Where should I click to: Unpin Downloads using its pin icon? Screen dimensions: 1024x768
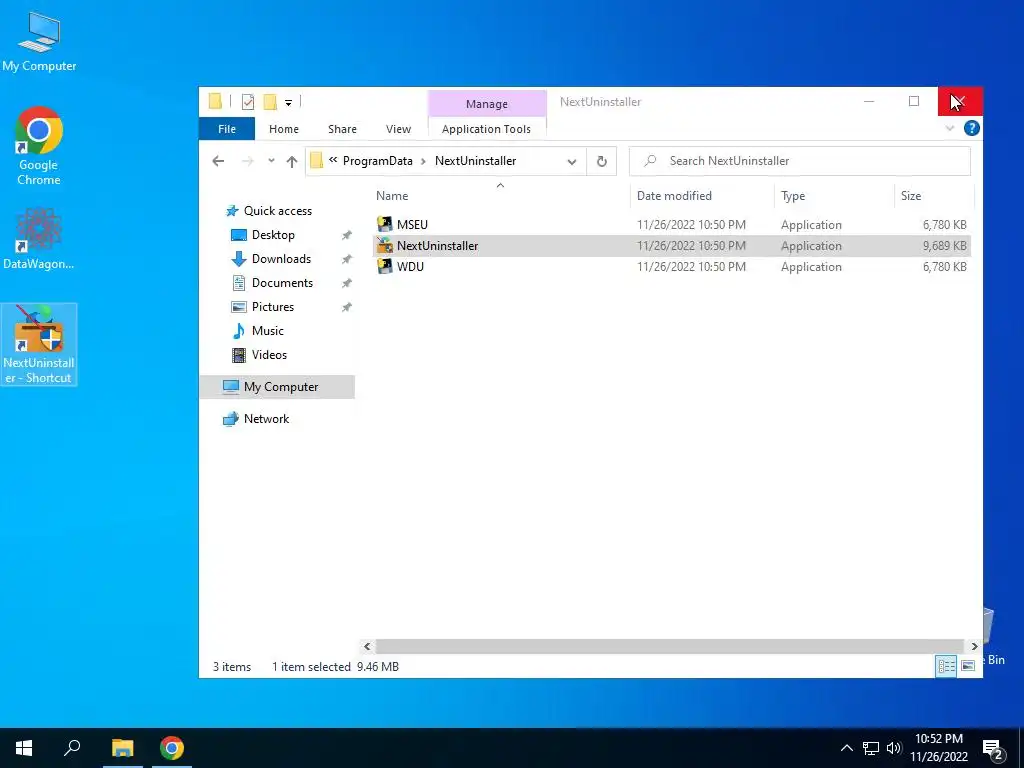click(x=347, y=259)
